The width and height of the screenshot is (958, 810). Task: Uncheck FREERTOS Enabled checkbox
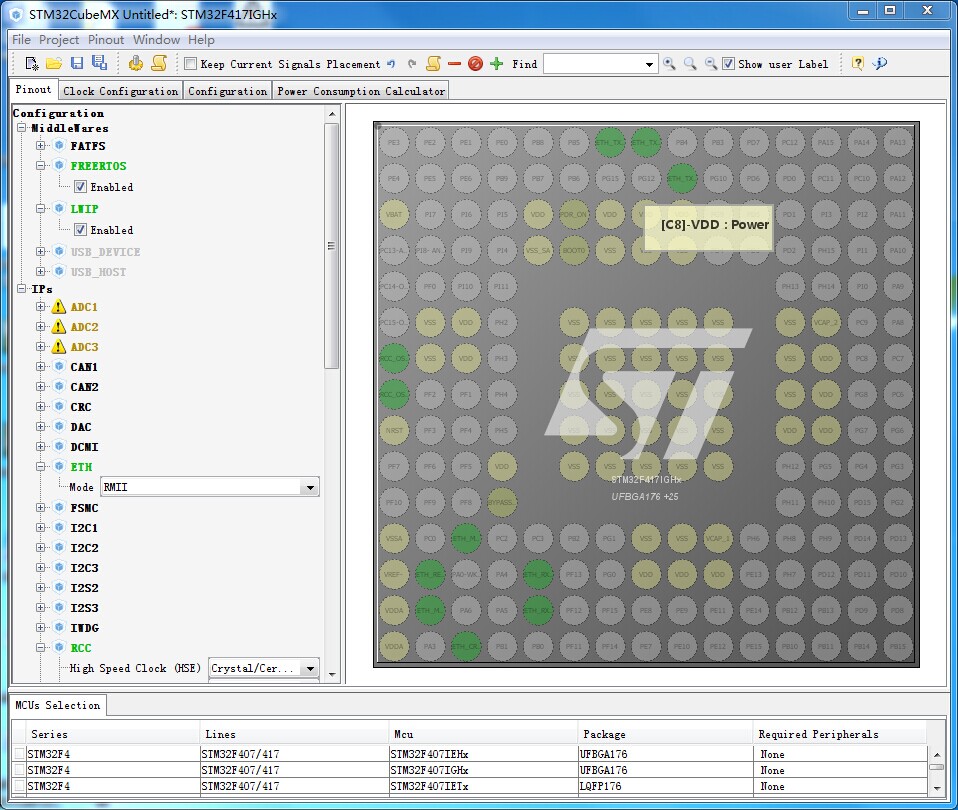[x=80, y=187]
